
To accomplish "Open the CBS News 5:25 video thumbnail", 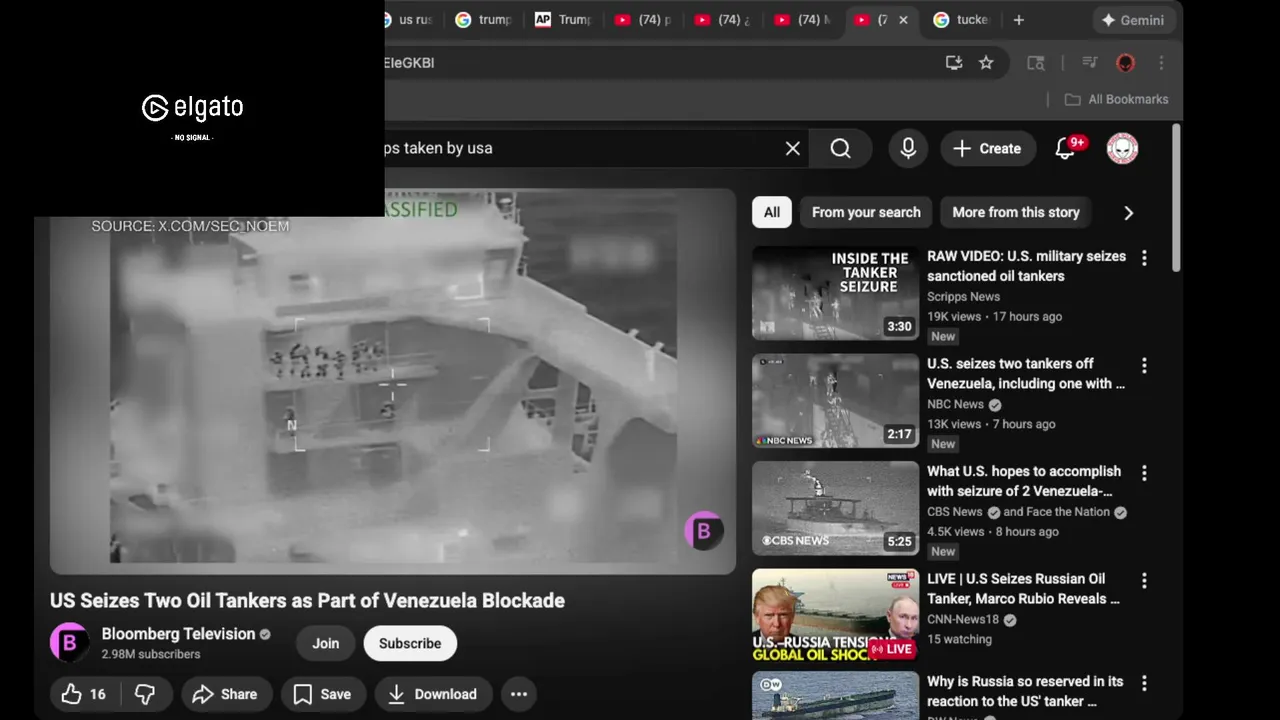I will tap(835, 508).
